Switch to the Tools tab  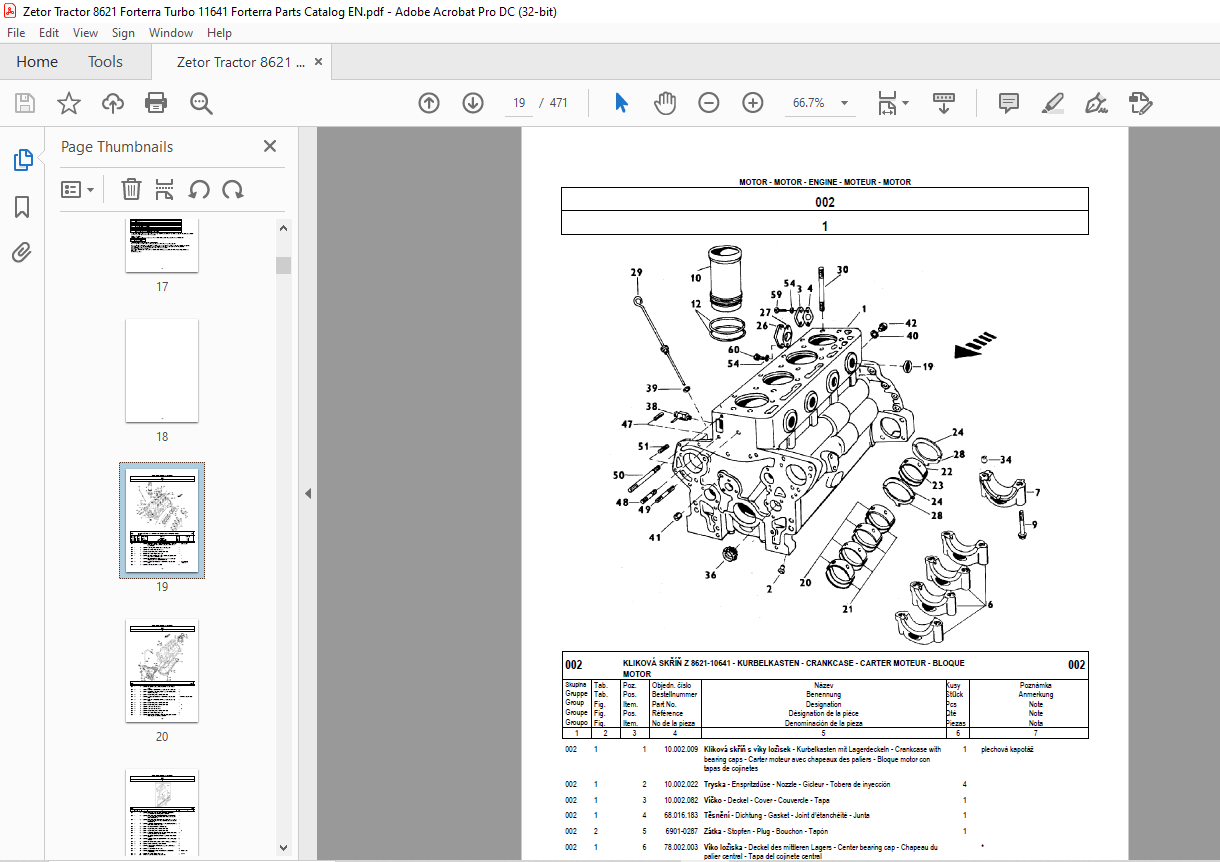pos(105,62)
